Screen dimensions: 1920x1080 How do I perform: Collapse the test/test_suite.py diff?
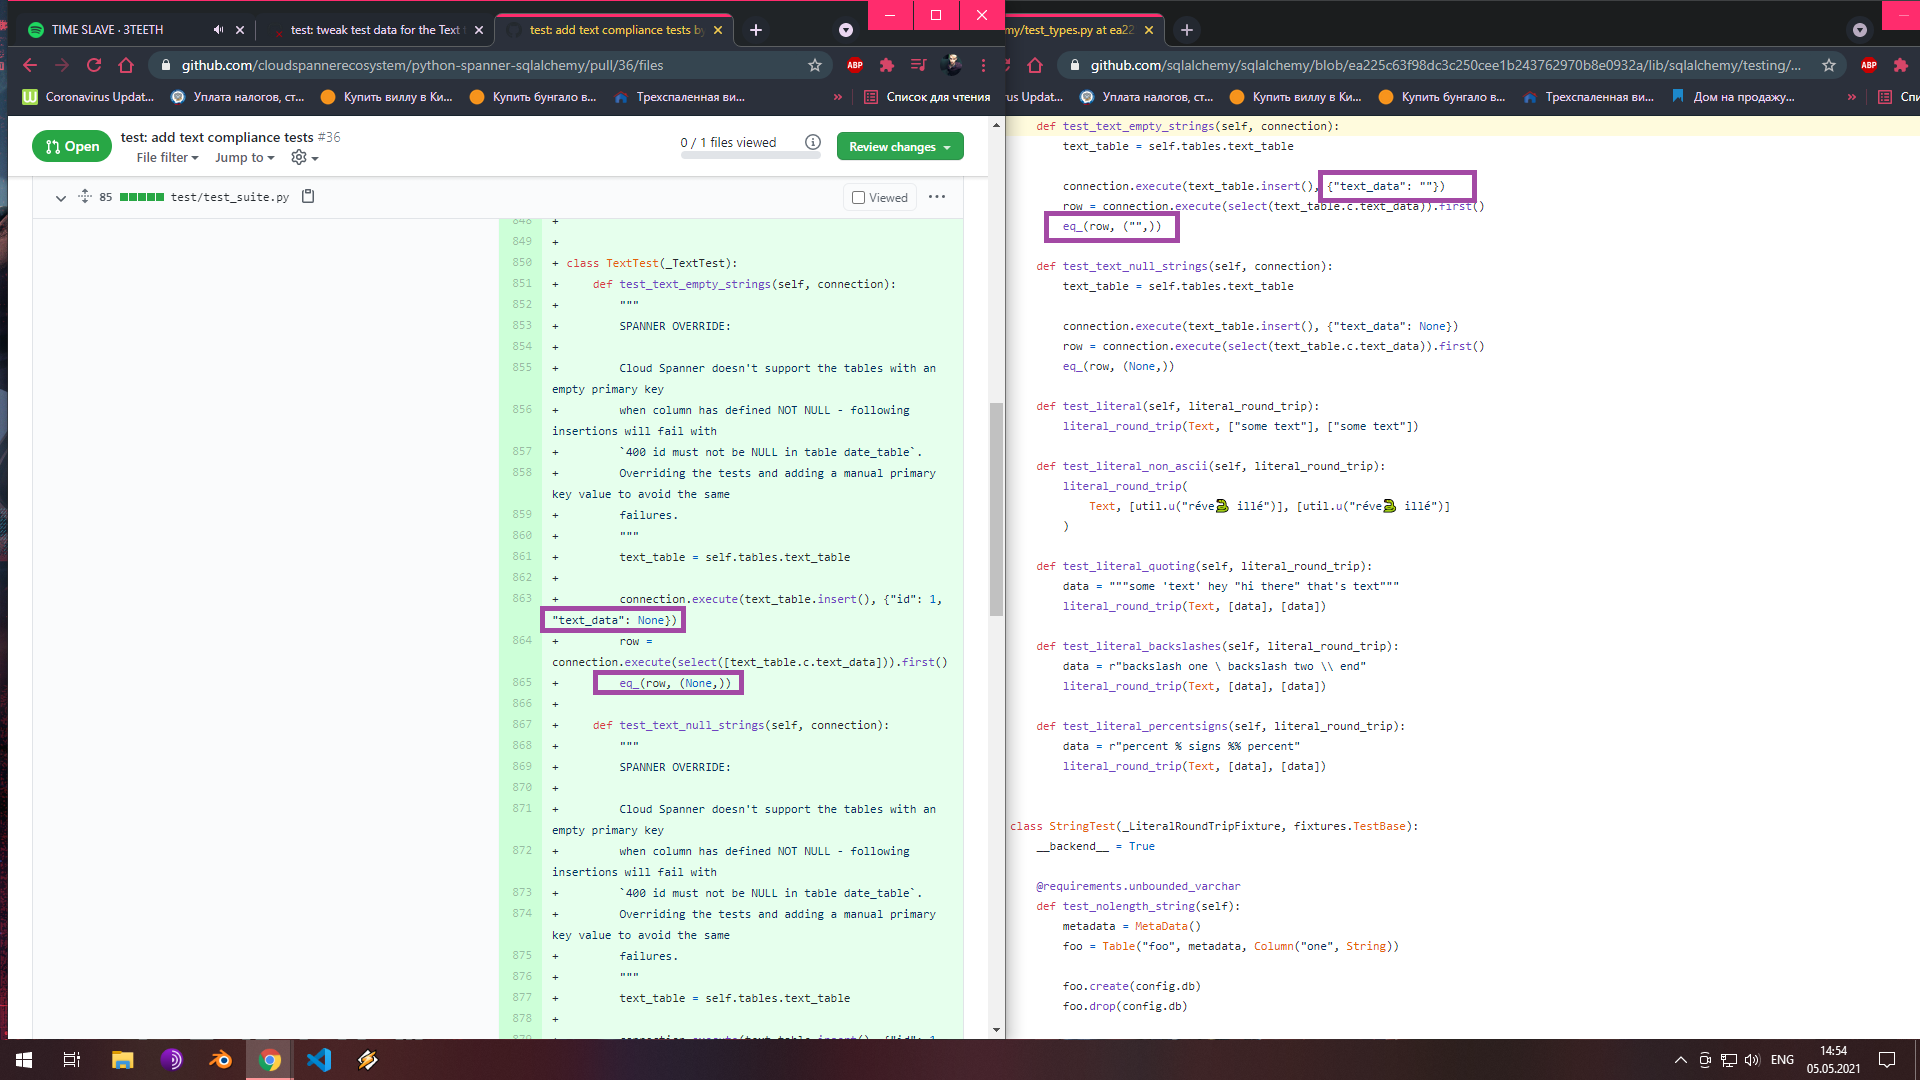[x=61, y=198]
